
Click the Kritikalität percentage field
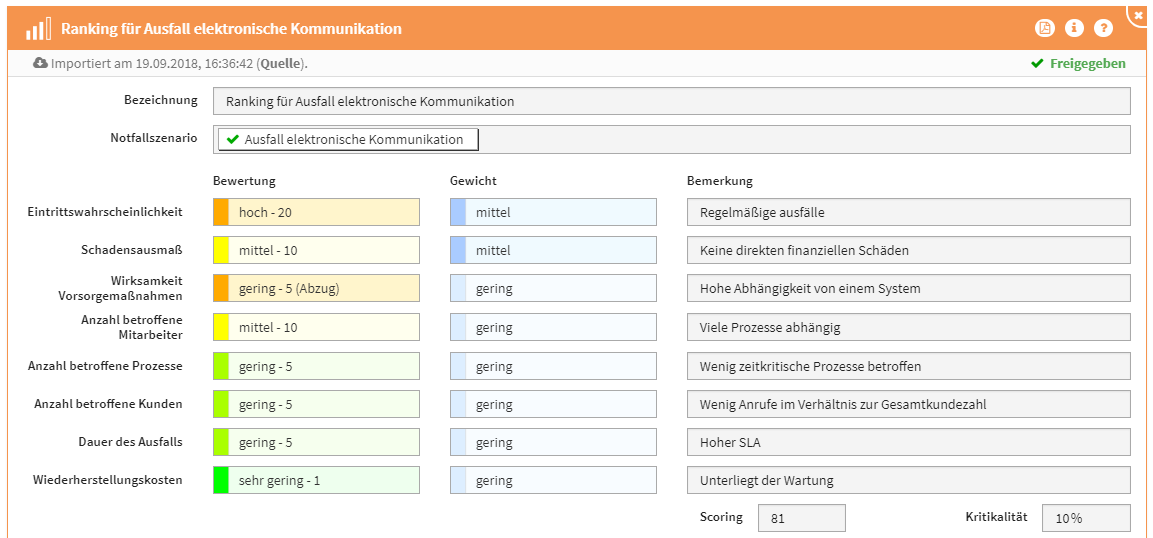[1085, 518]
